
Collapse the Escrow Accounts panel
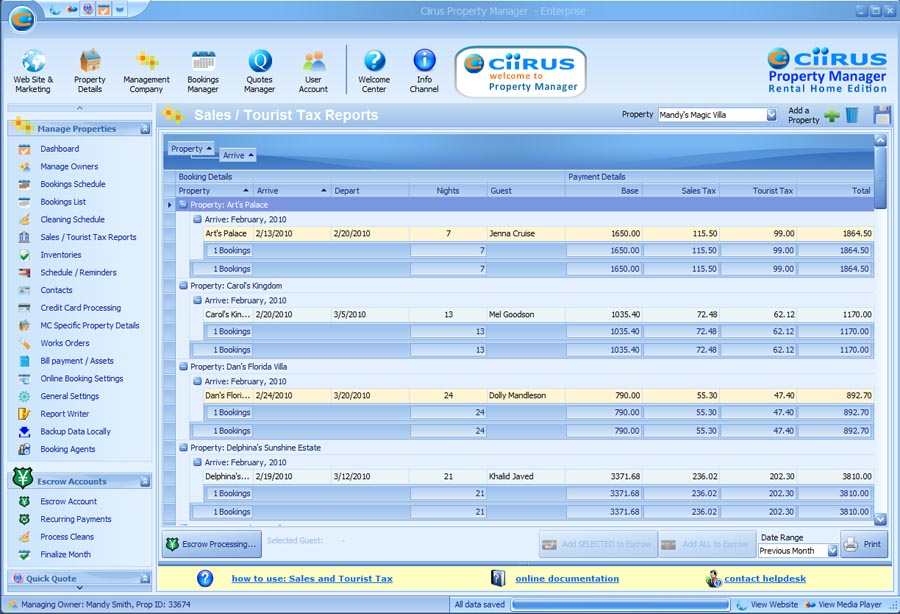(145, 481)
